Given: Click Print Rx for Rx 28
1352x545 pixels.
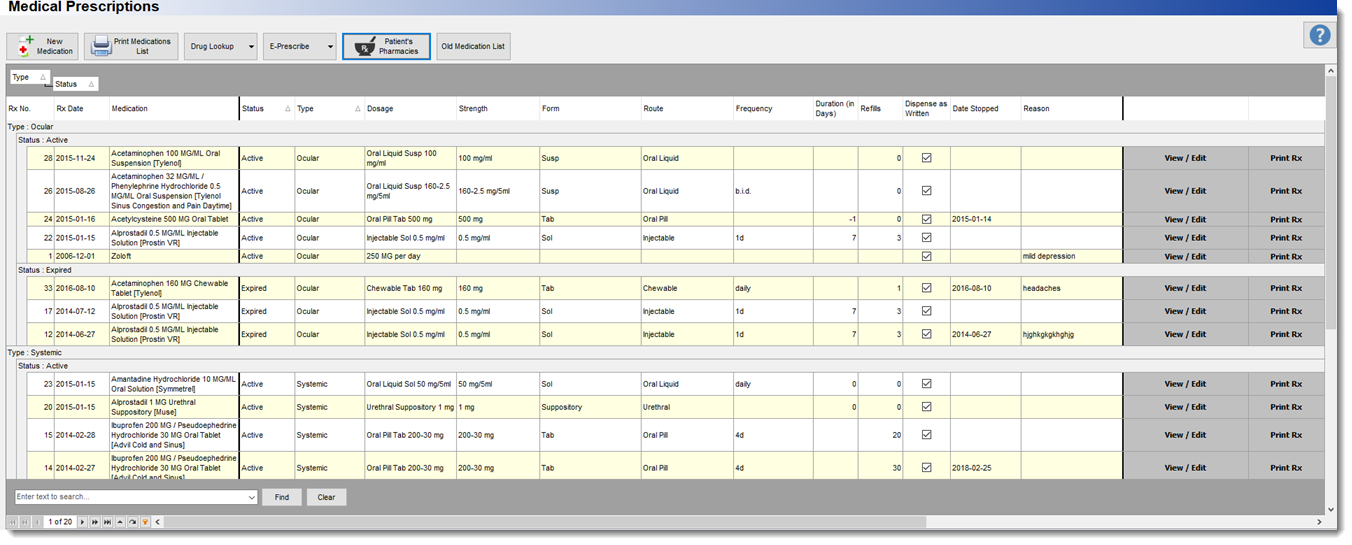Looking at the screenshot, I should tap(1286, 158).
